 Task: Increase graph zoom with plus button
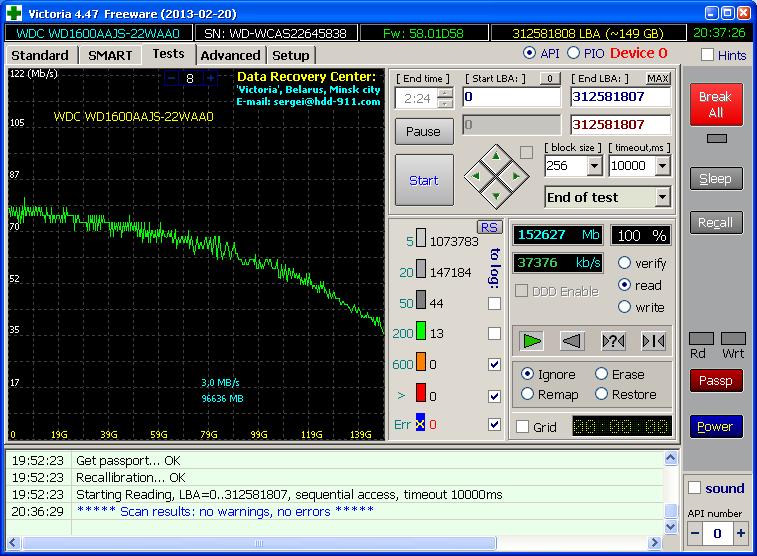(210, 78)
